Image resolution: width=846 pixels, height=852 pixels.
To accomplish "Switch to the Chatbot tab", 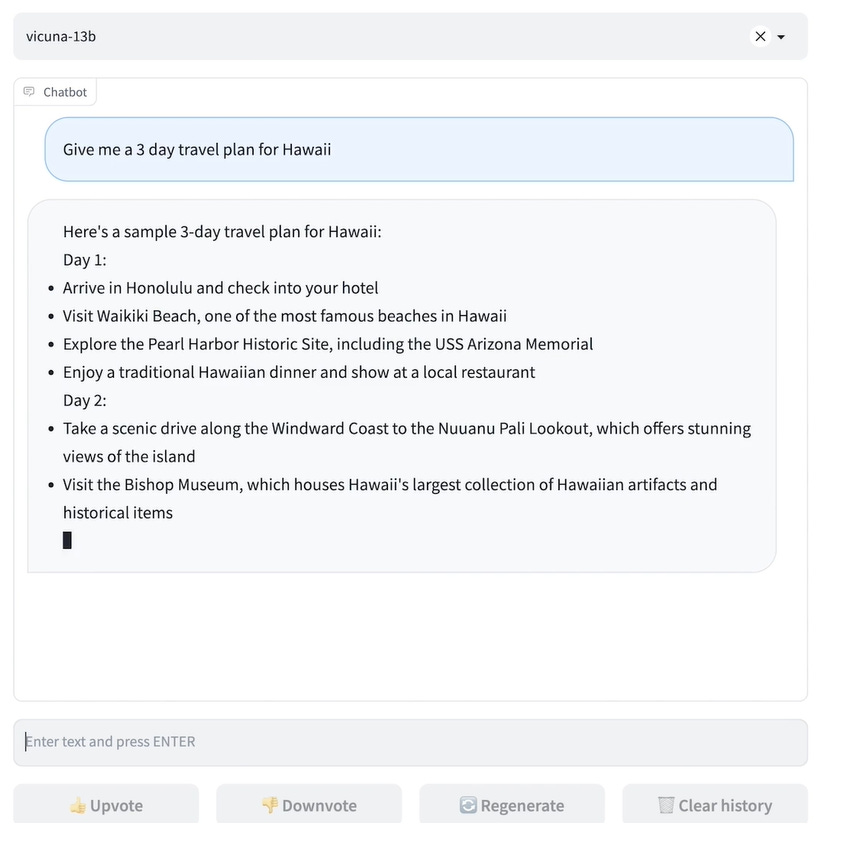I will coord(55,91).
